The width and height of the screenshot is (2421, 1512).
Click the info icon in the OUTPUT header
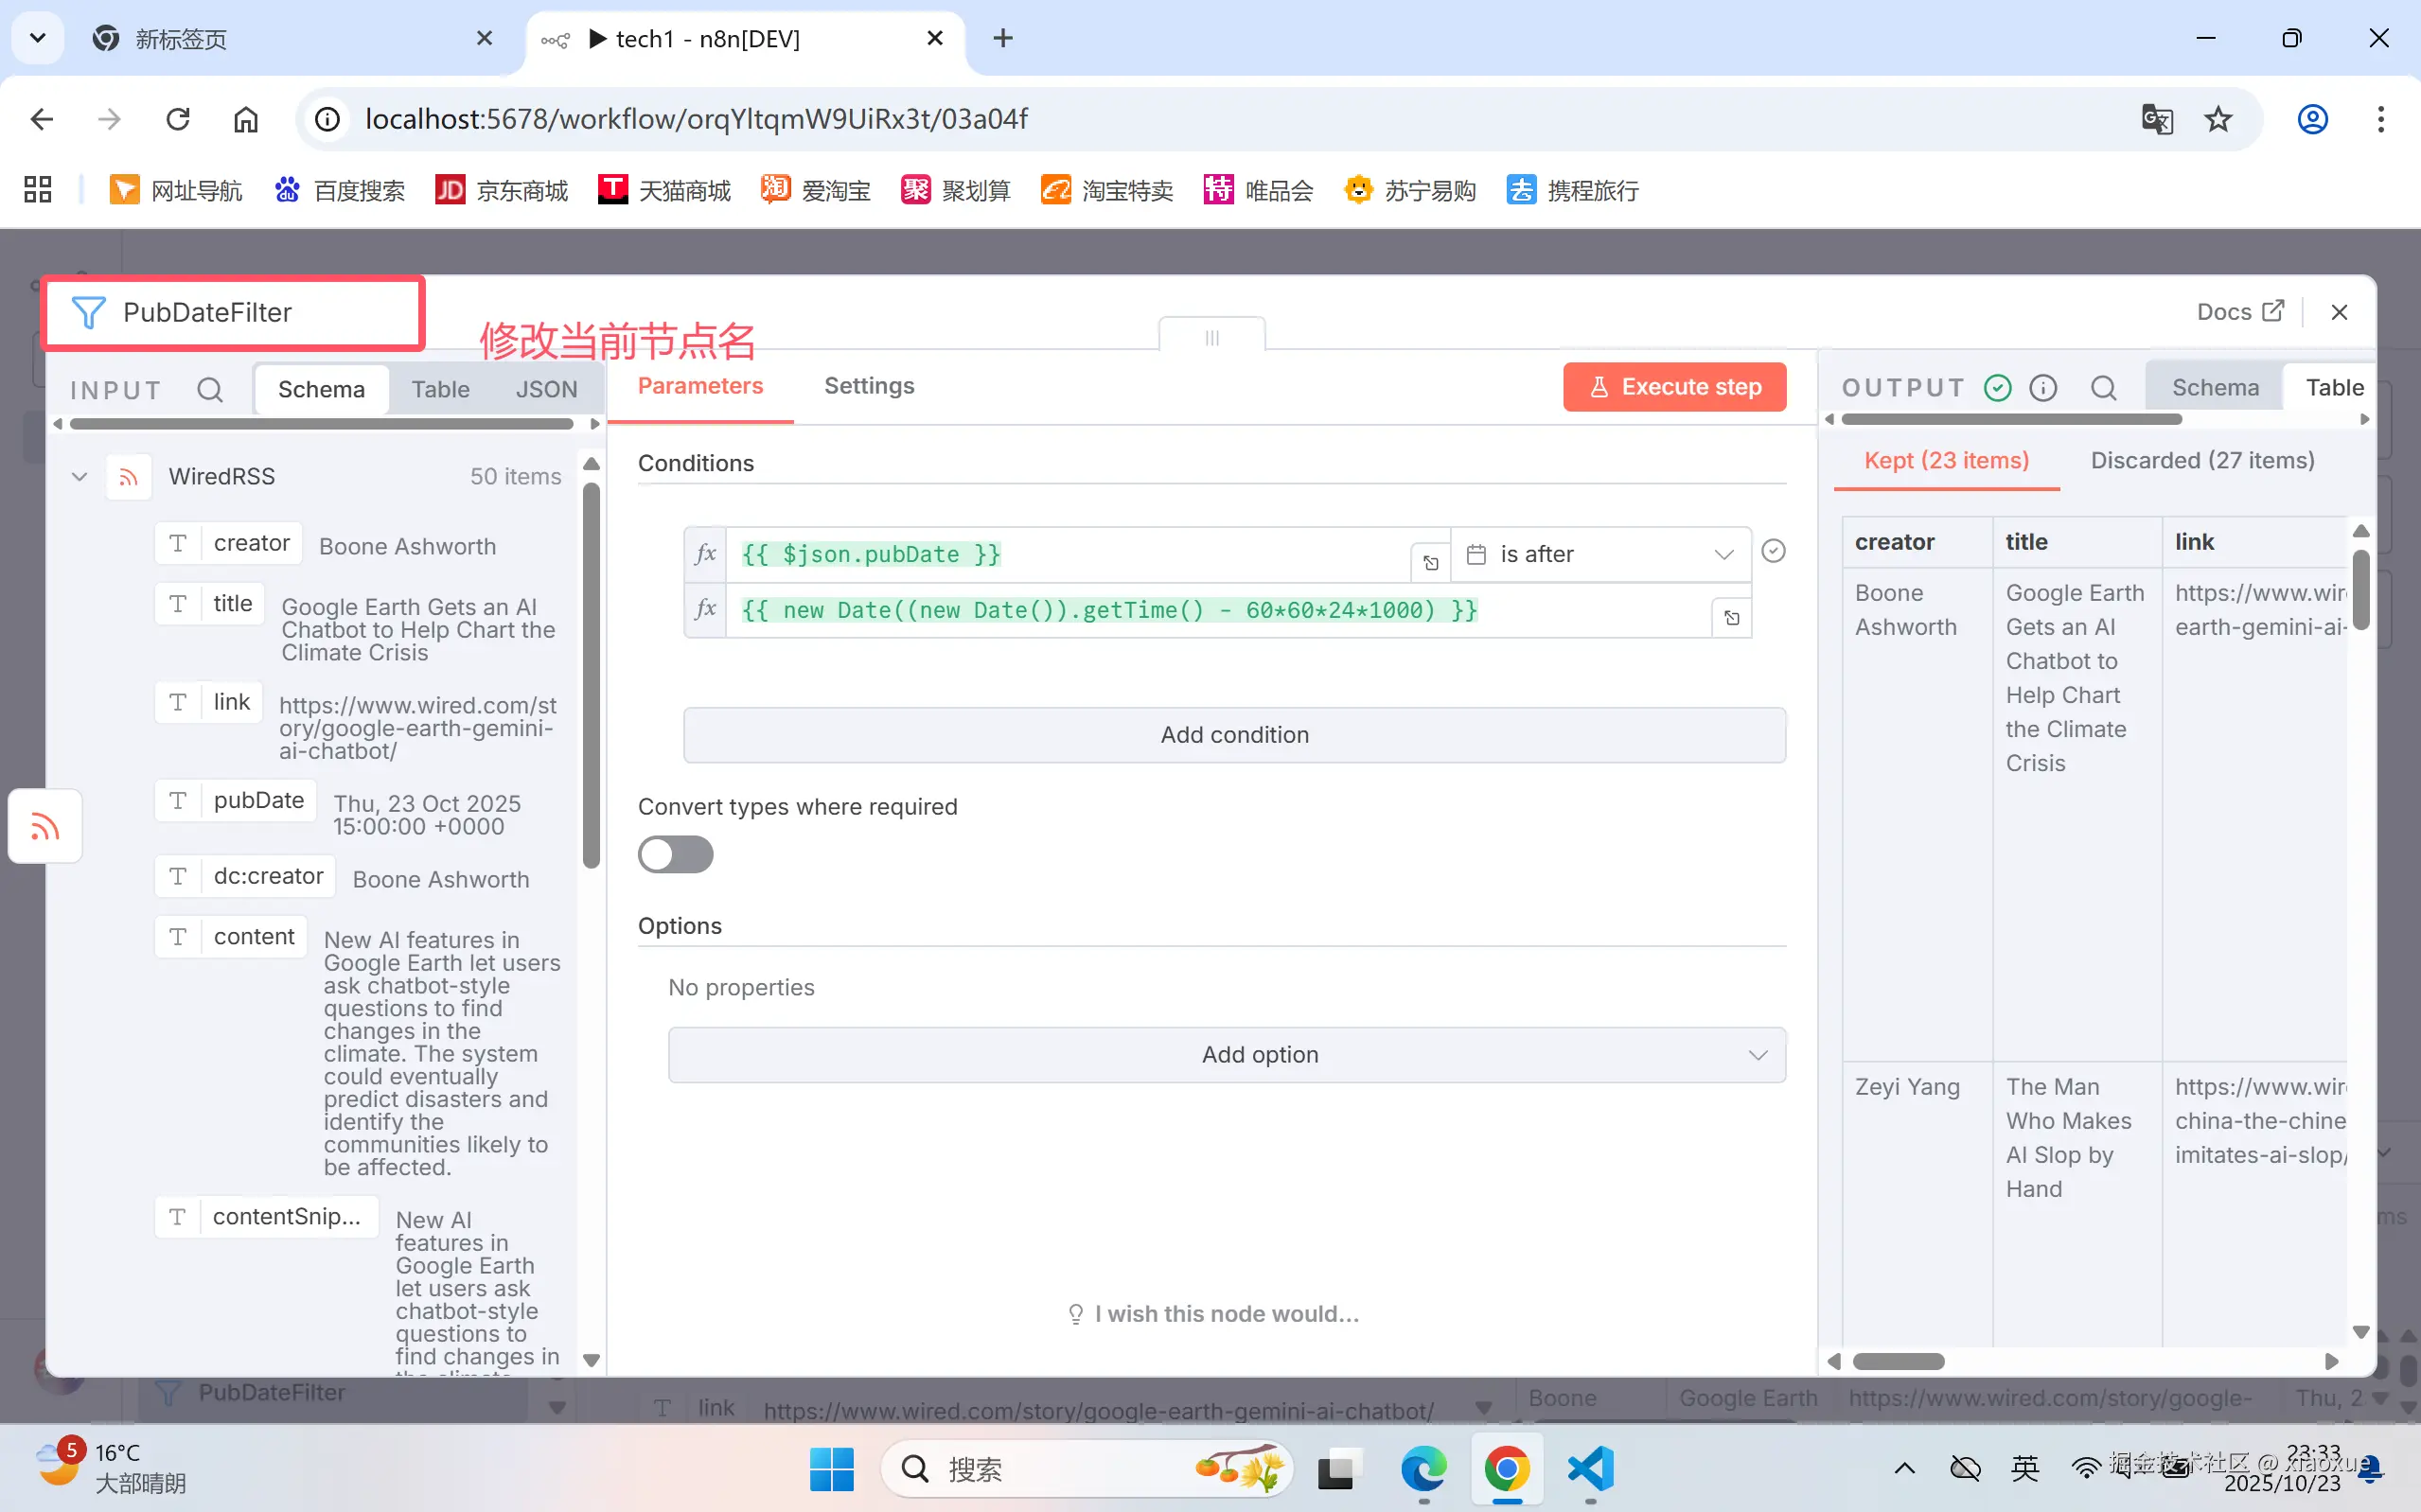point(2044,387)
